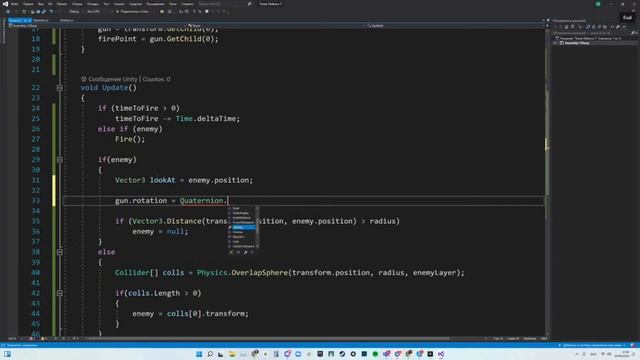Collapse the if(colls.Length > 0) block

click(60, 293)
